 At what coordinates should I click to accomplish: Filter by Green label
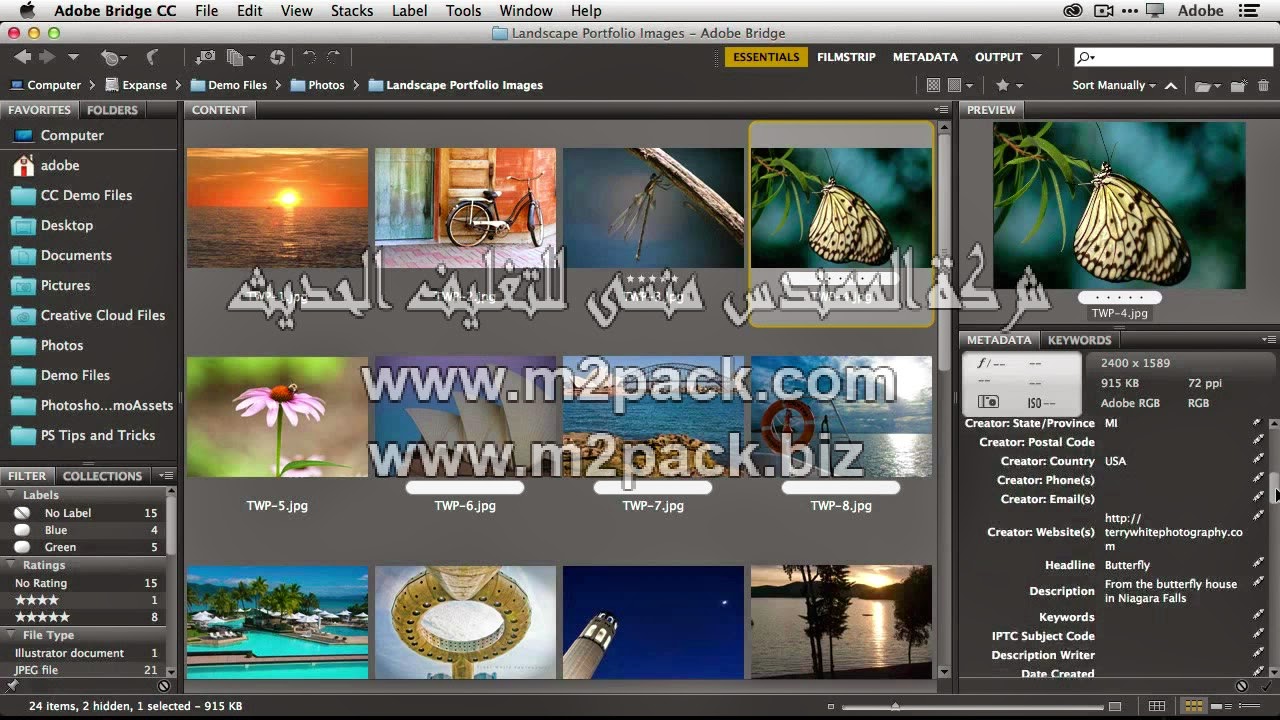tap(85, 547)
